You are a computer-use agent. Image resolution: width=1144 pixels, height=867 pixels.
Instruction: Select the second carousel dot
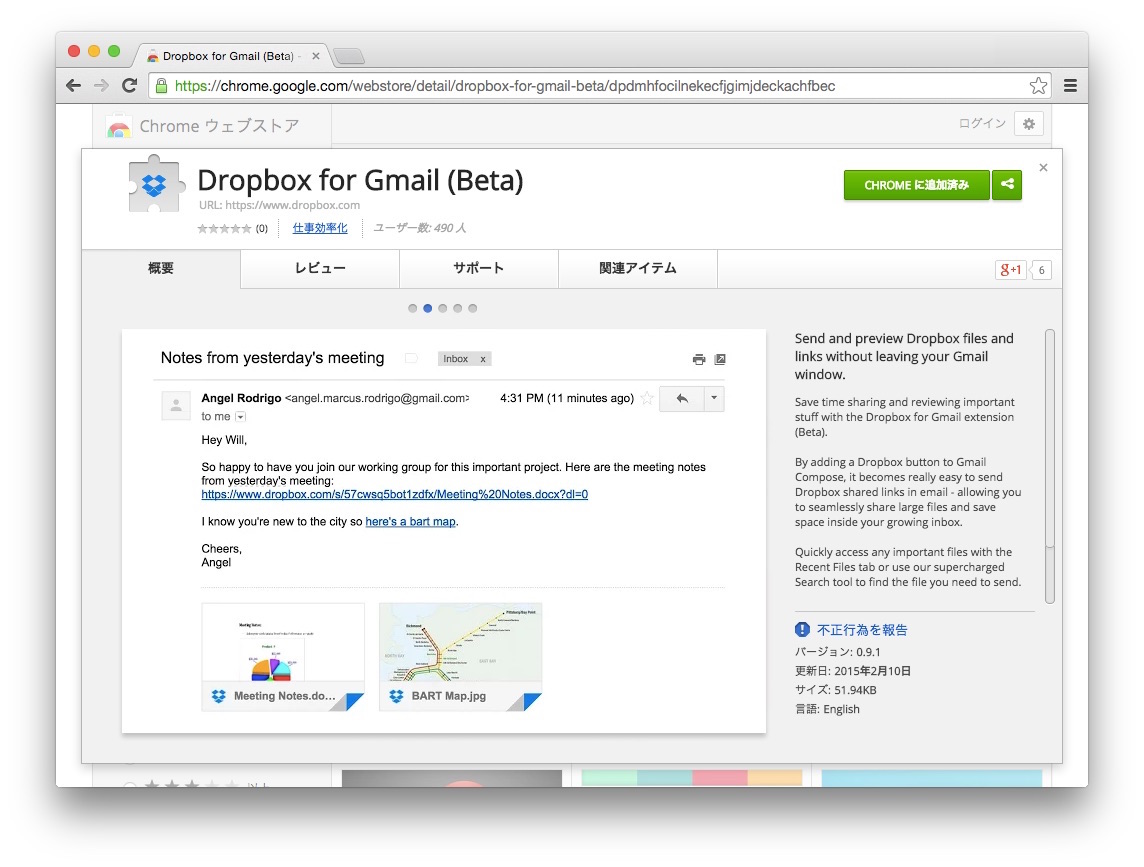[x=428, y=308]
